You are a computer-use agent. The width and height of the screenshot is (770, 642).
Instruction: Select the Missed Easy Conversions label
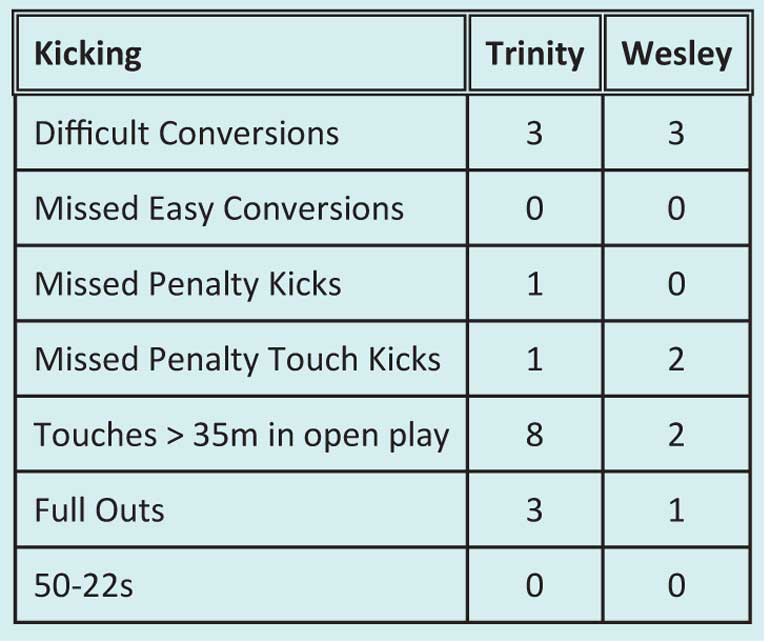219,209
